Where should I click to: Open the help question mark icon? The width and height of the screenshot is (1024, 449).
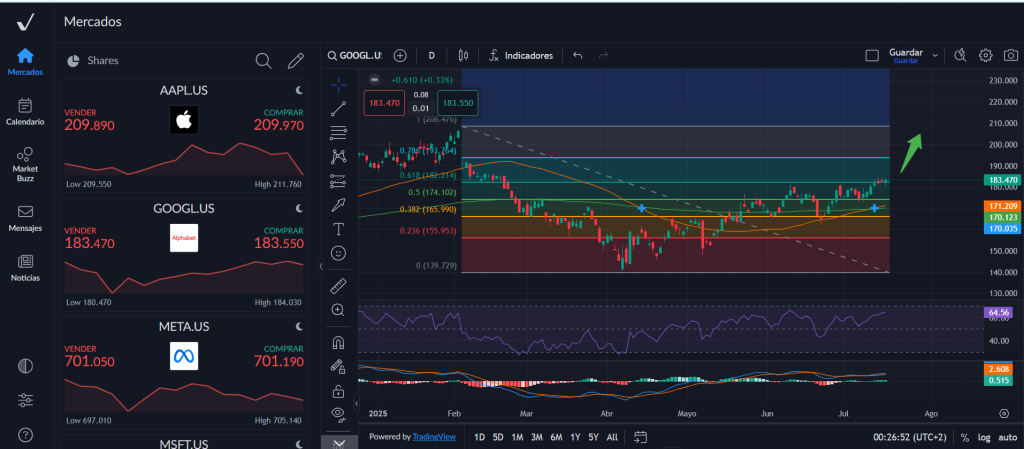click(25, 434)
